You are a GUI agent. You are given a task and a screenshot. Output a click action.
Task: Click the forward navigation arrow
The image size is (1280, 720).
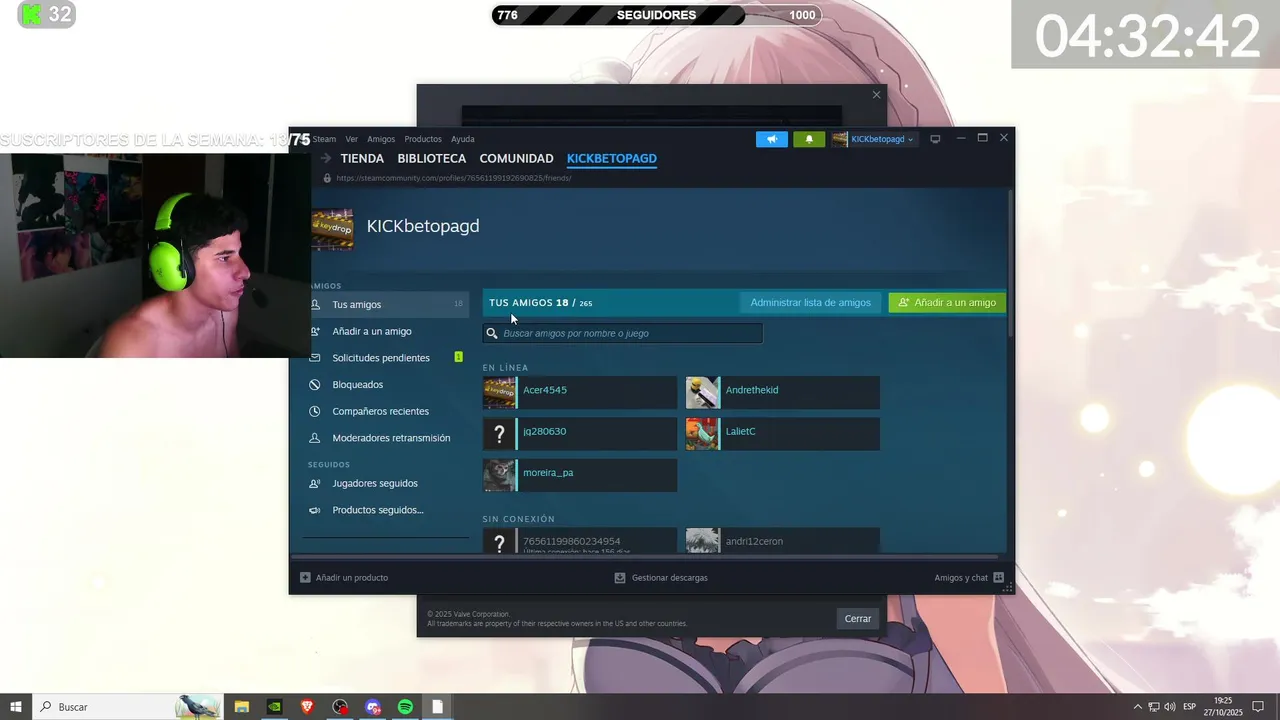point(326,158)
